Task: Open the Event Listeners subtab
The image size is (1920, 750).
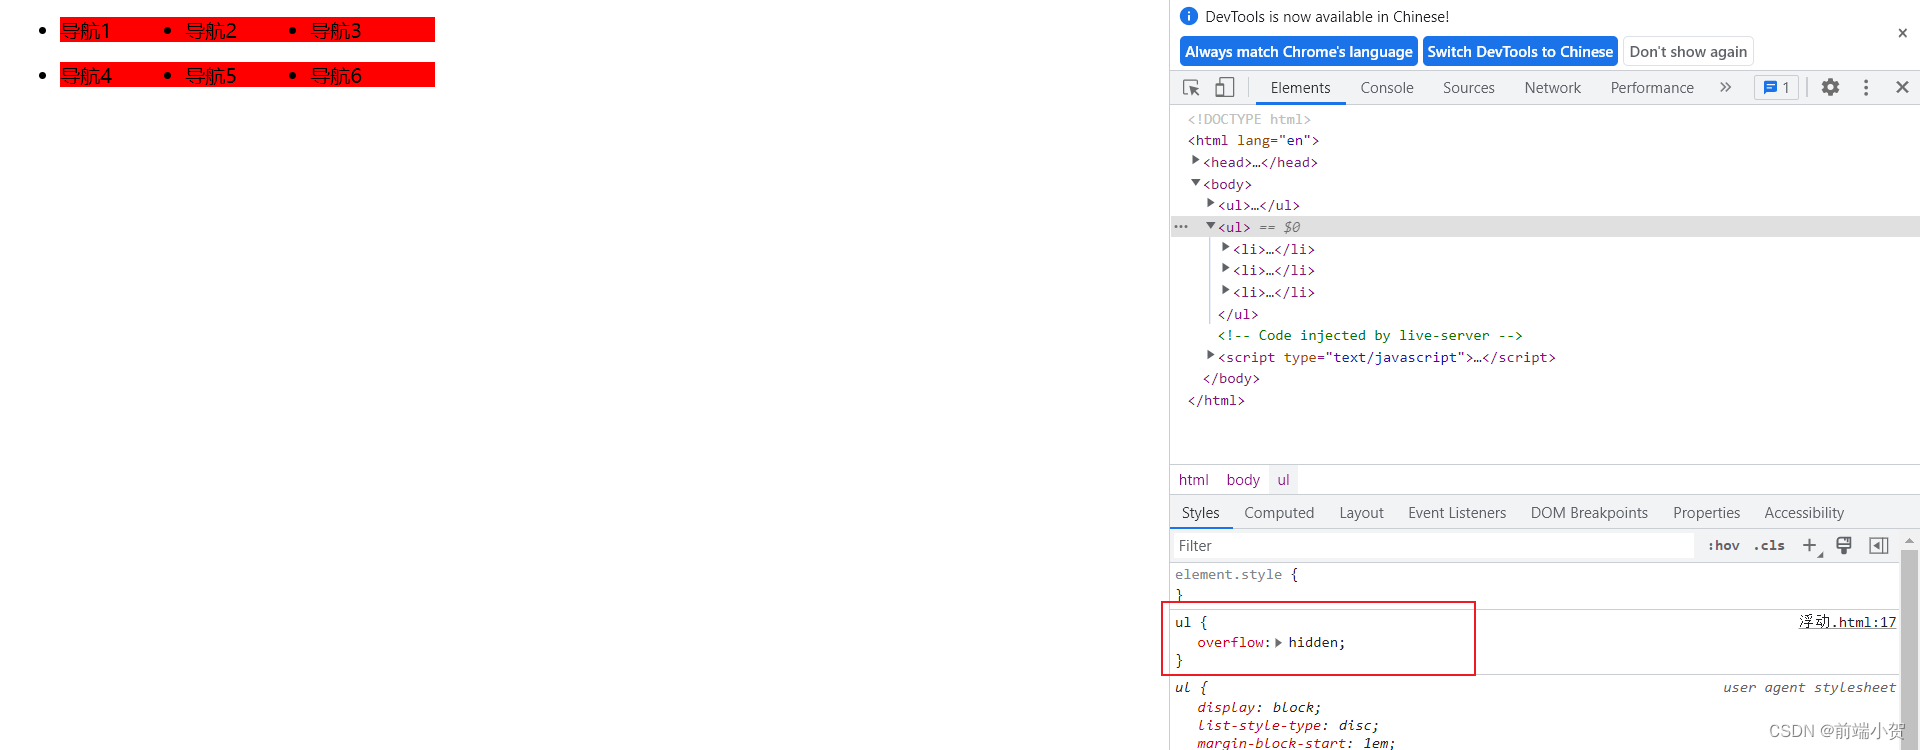Action: [x=1457, y=513]
